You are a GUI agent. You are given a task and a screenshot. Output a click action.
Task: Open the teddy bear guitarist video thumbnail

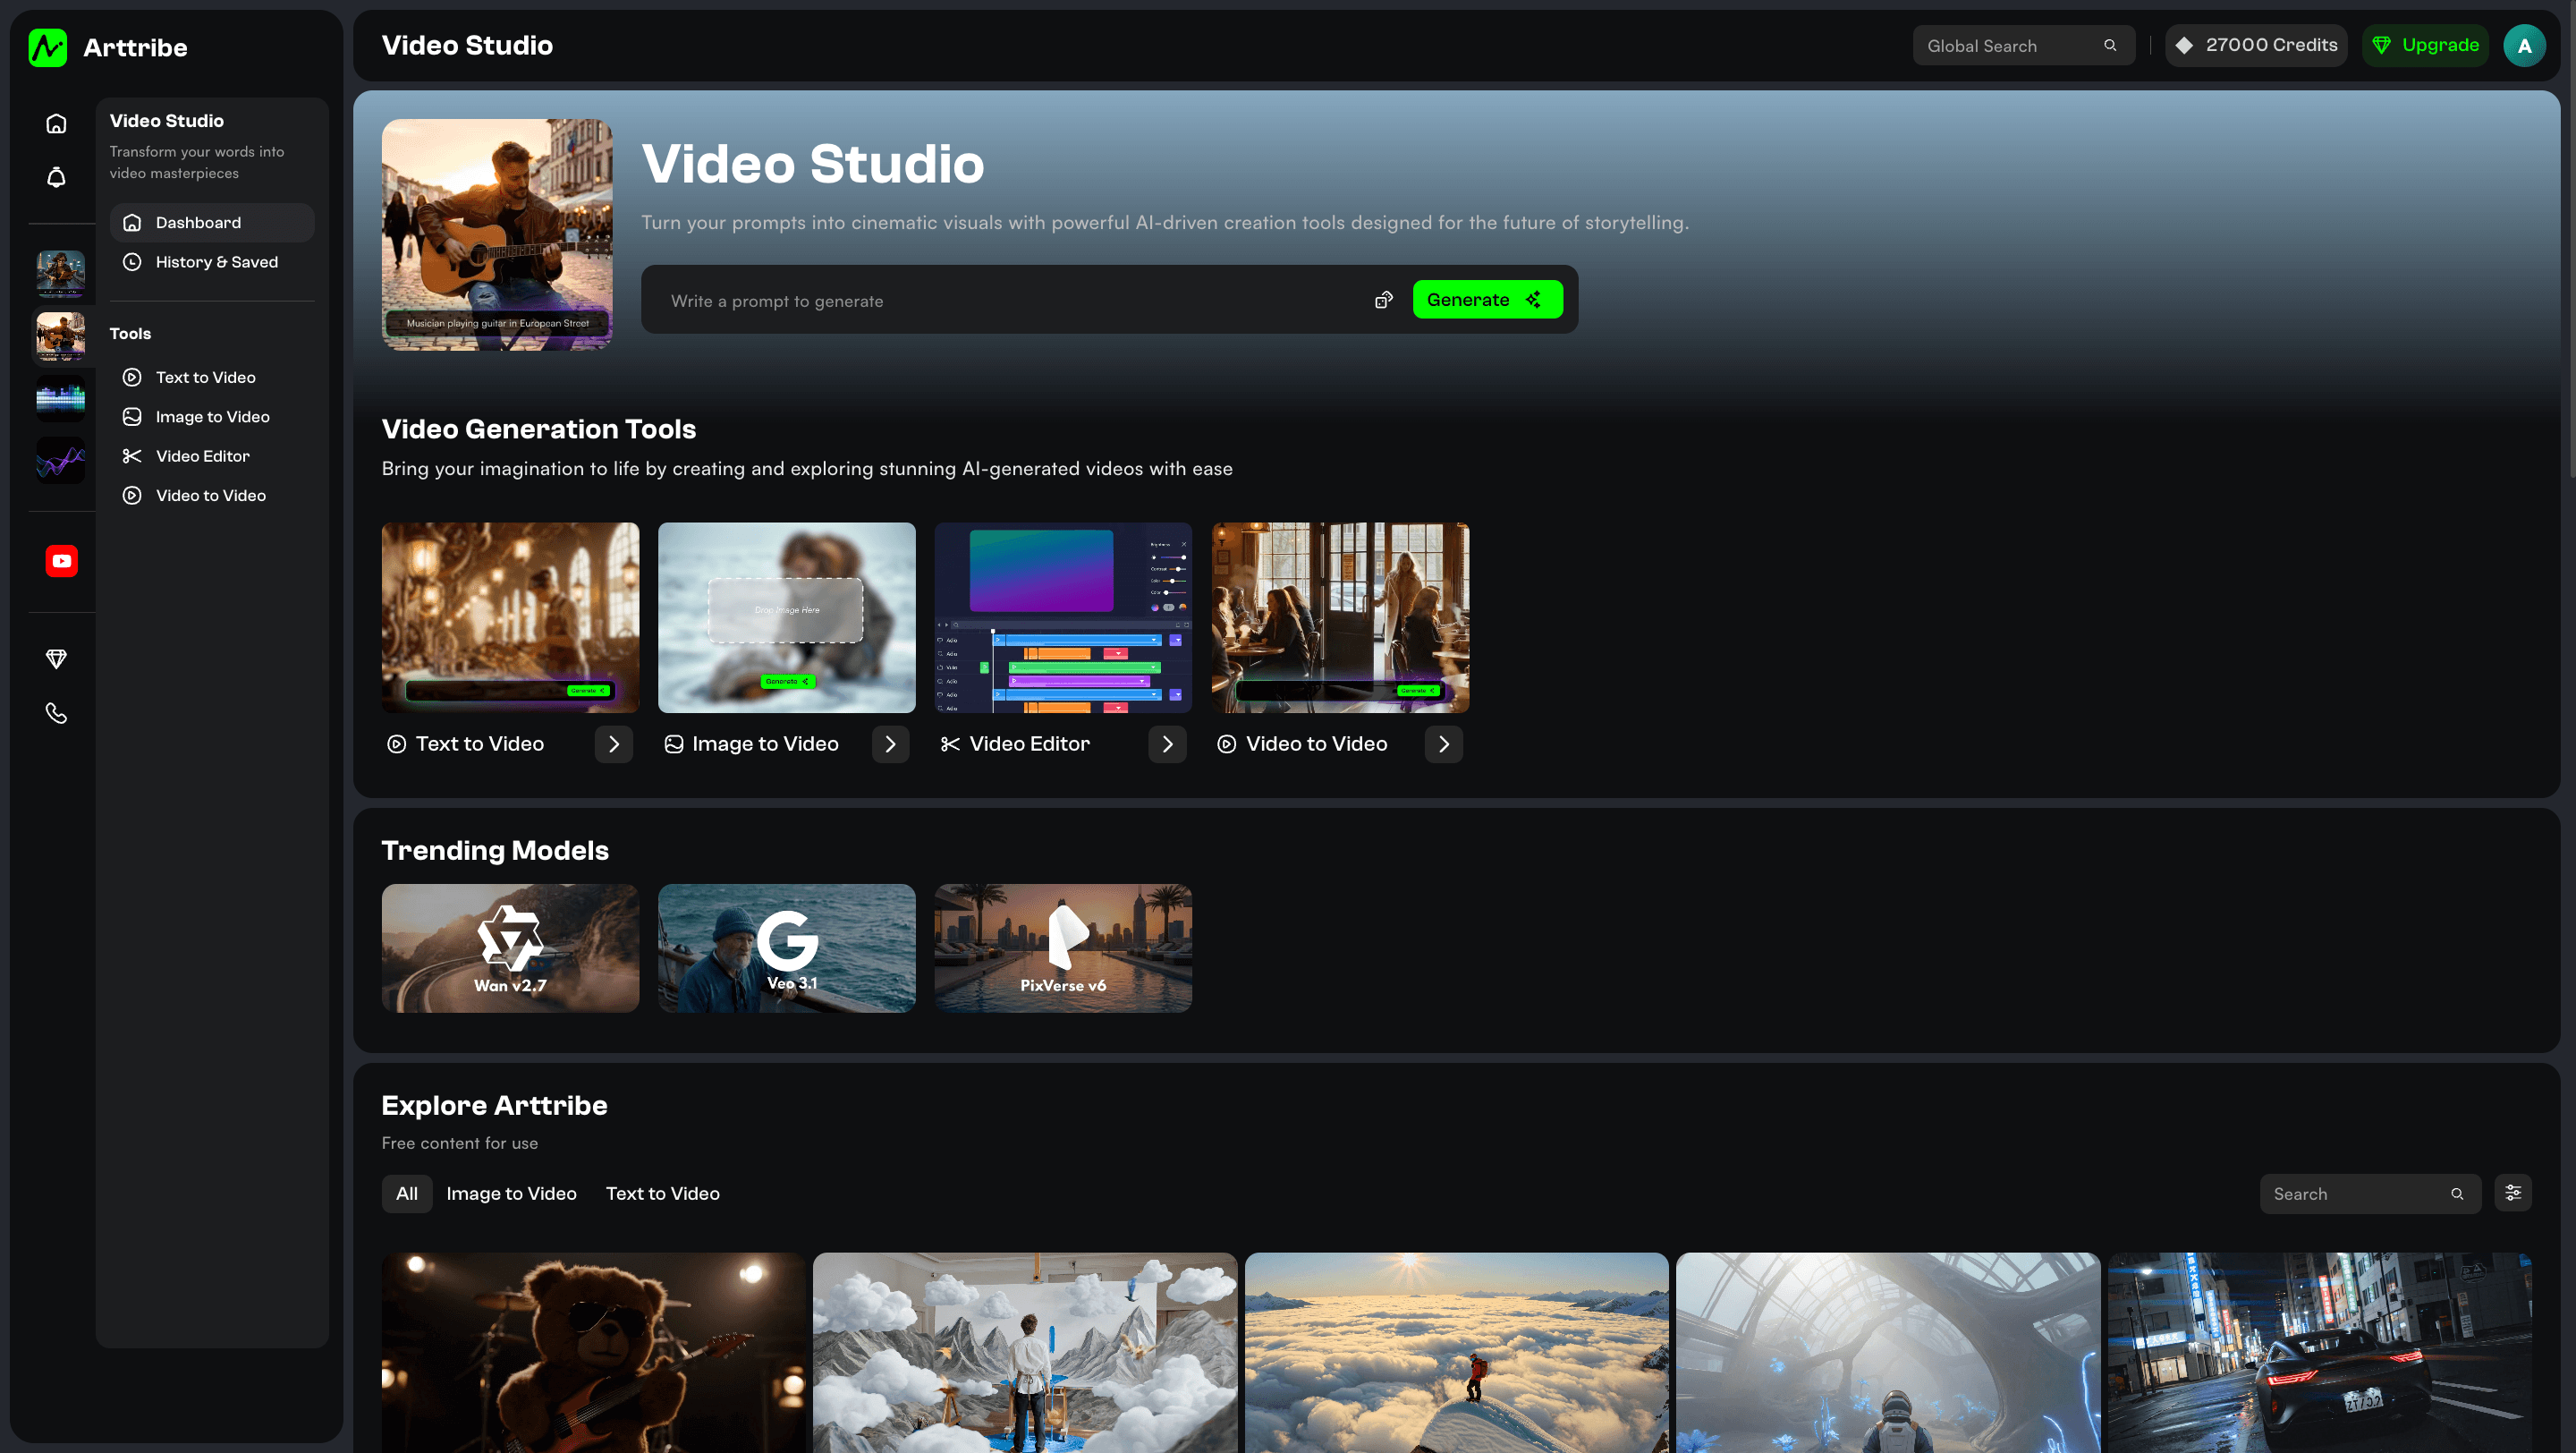[593, 1352]
